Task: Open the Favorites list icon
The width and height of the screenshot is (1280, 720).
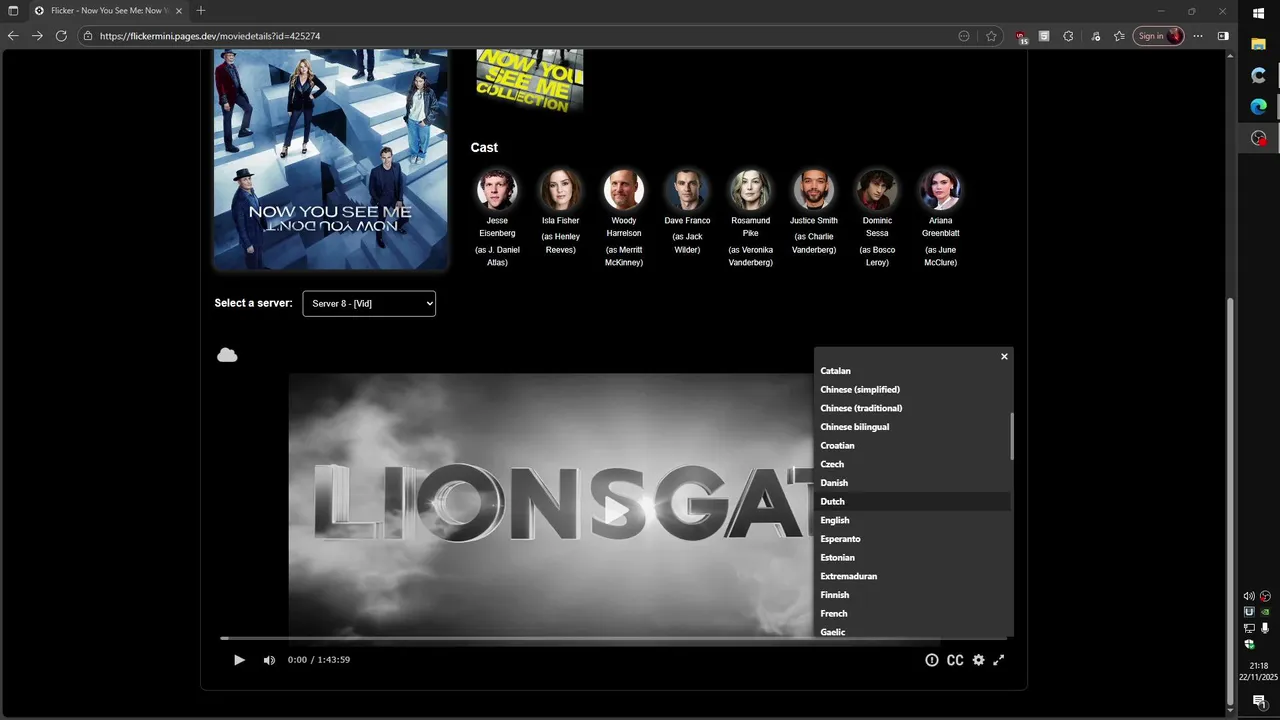Action: click(x=1119, y=36)
